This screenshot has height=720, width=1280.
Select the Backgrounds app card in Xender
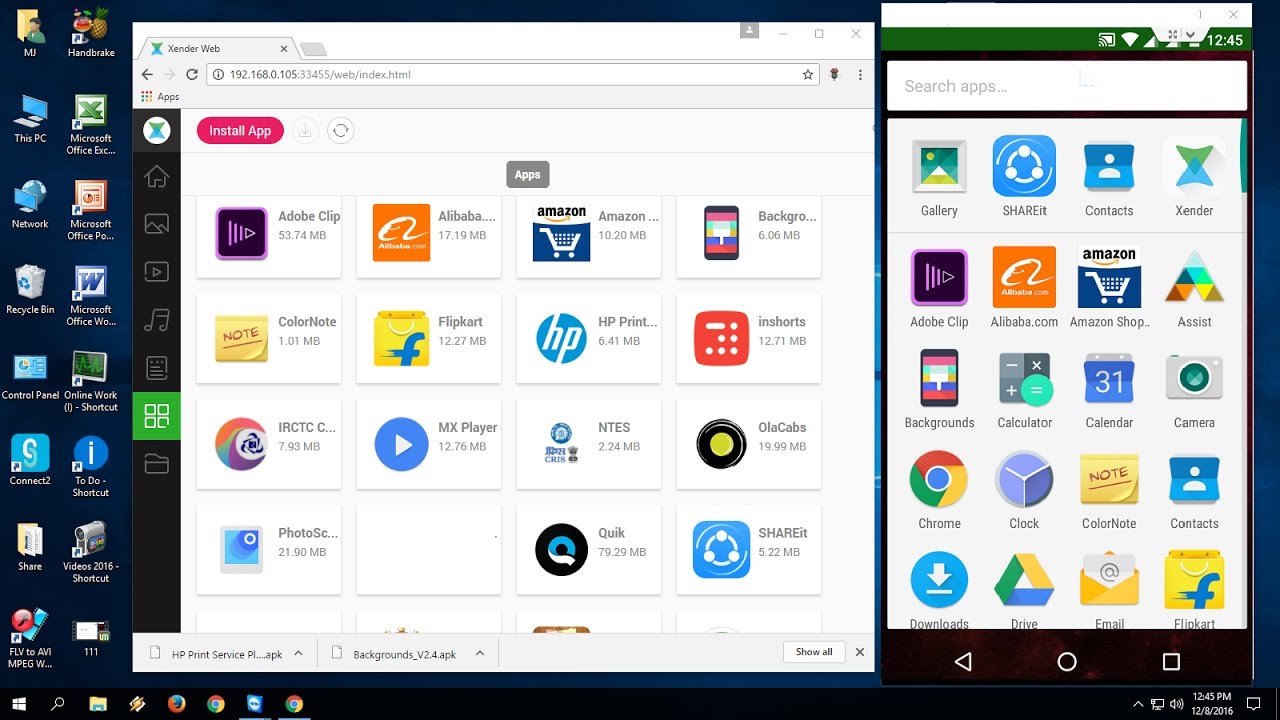[749, 235]
